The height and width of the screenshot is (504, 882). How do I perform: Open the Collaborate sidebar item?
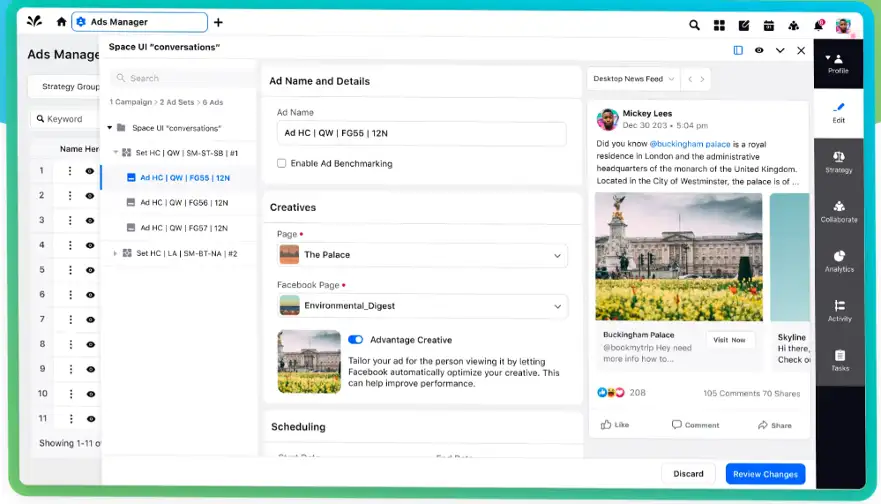pos(838,212)
